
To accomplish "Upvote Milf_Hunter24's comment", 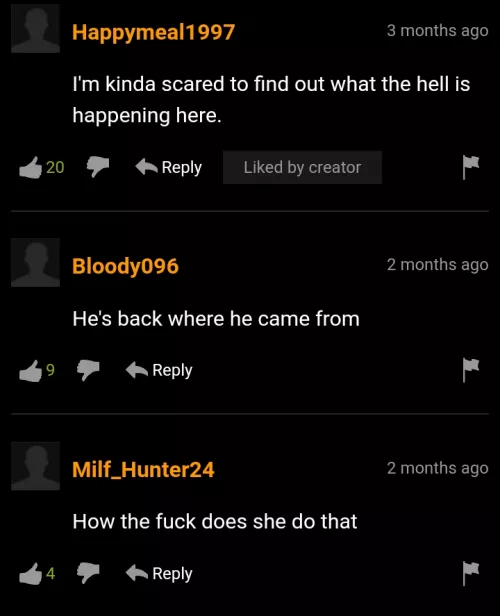I will point(31,574).
